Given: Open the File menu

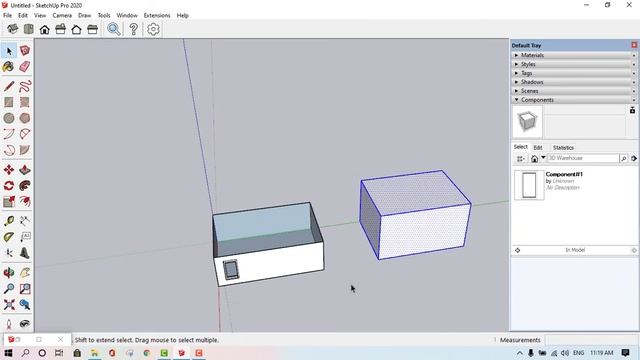Looking at the screenshot, I should pyautogui.click(x=7, y=15).
